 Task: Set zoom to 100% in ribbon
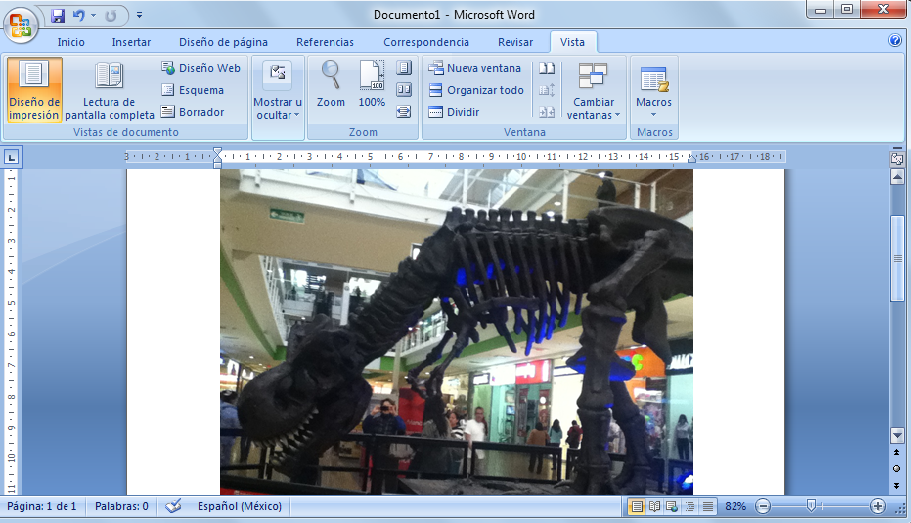point(371,84)
